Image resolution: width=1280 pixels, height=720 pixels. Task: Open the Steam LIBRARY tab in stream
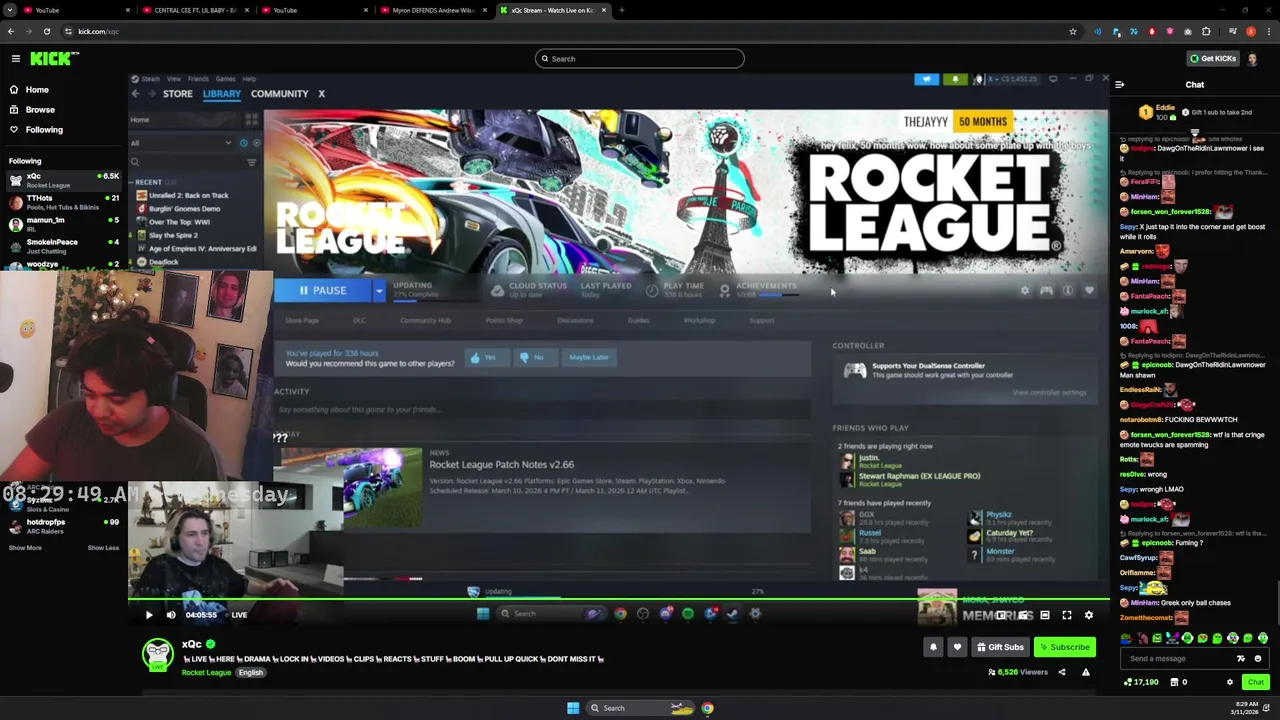coord(222,93)
